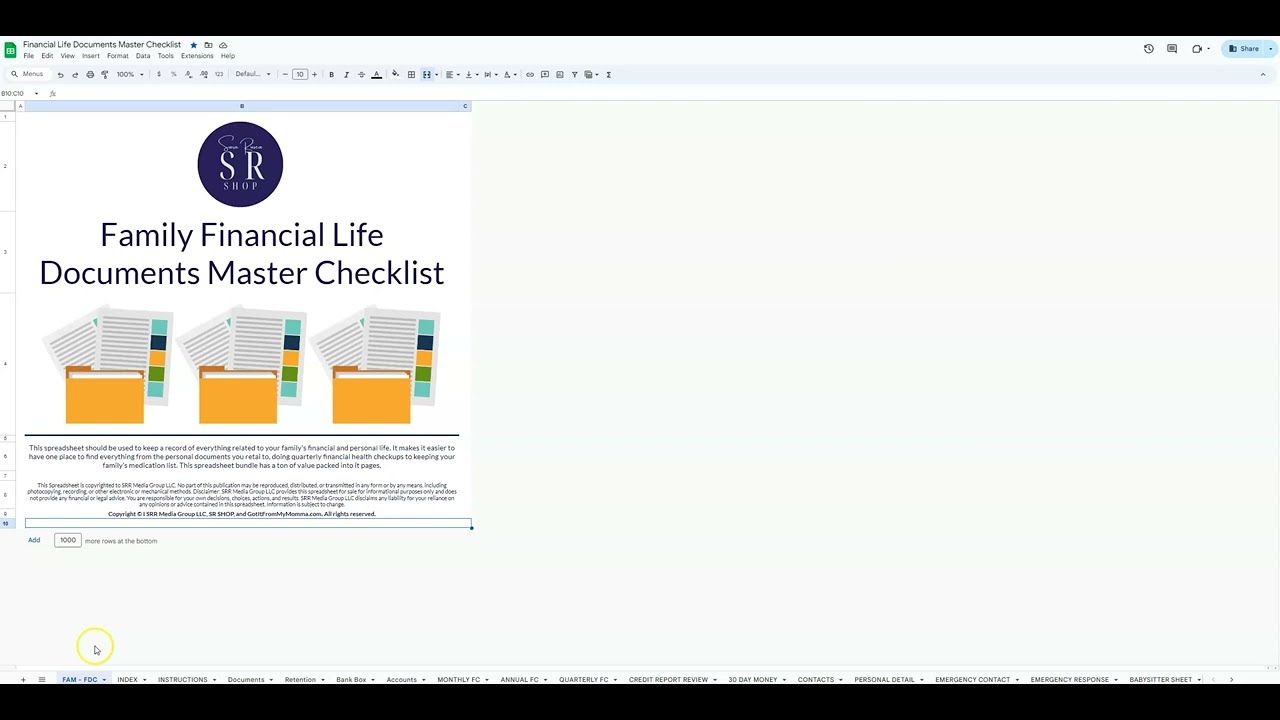Click the Add Sheet plus button

tap(23, 680)
